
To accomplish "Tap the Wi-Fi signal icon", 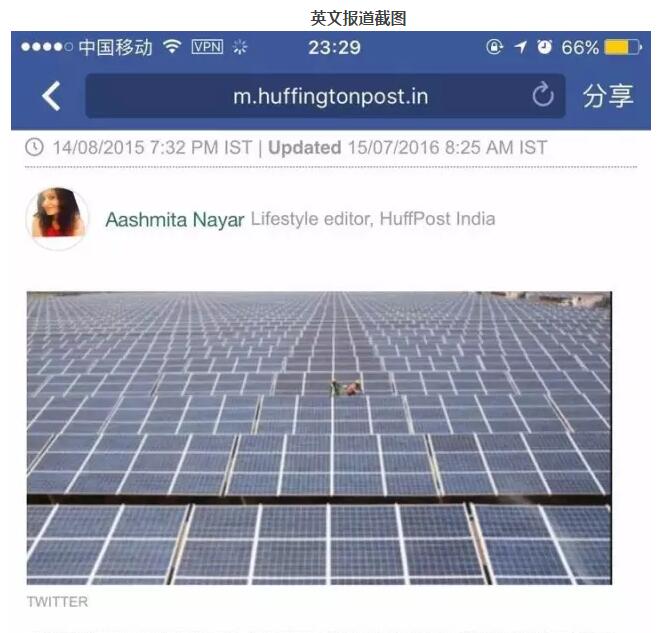I will point(172,46).
